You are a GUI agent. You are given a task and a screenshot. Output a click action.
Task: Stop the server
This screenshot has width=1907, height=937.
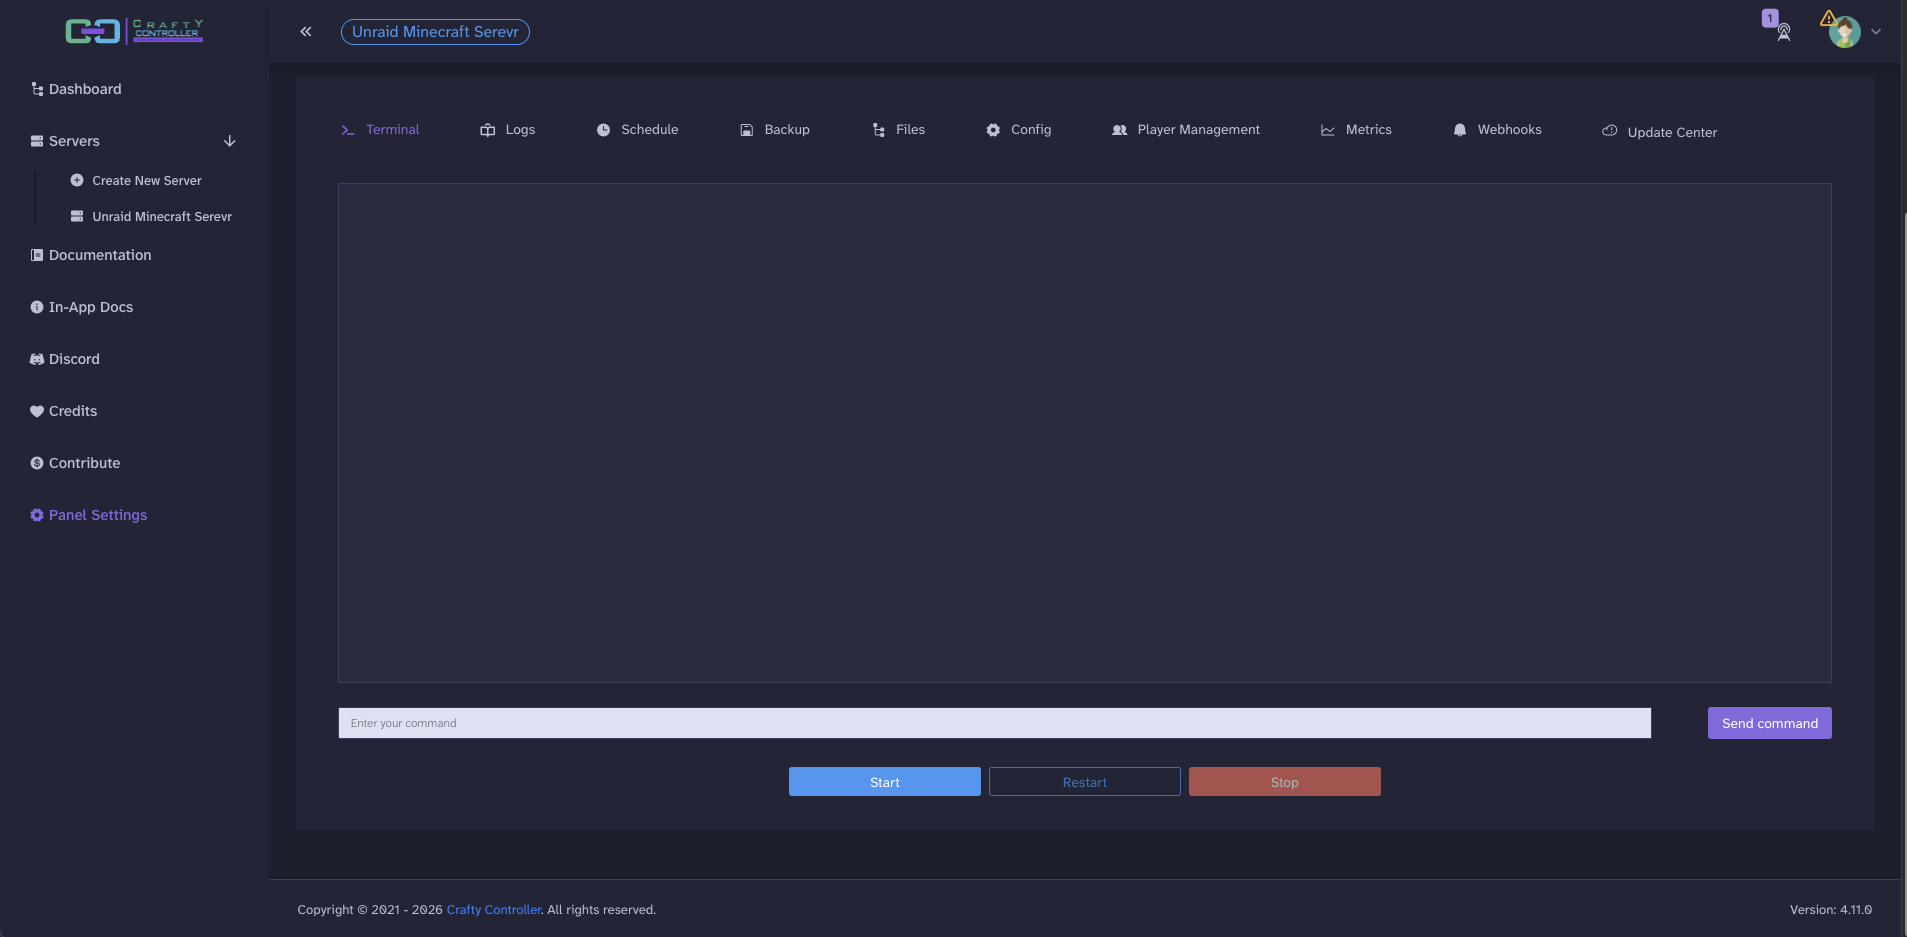coord(1285,782)
